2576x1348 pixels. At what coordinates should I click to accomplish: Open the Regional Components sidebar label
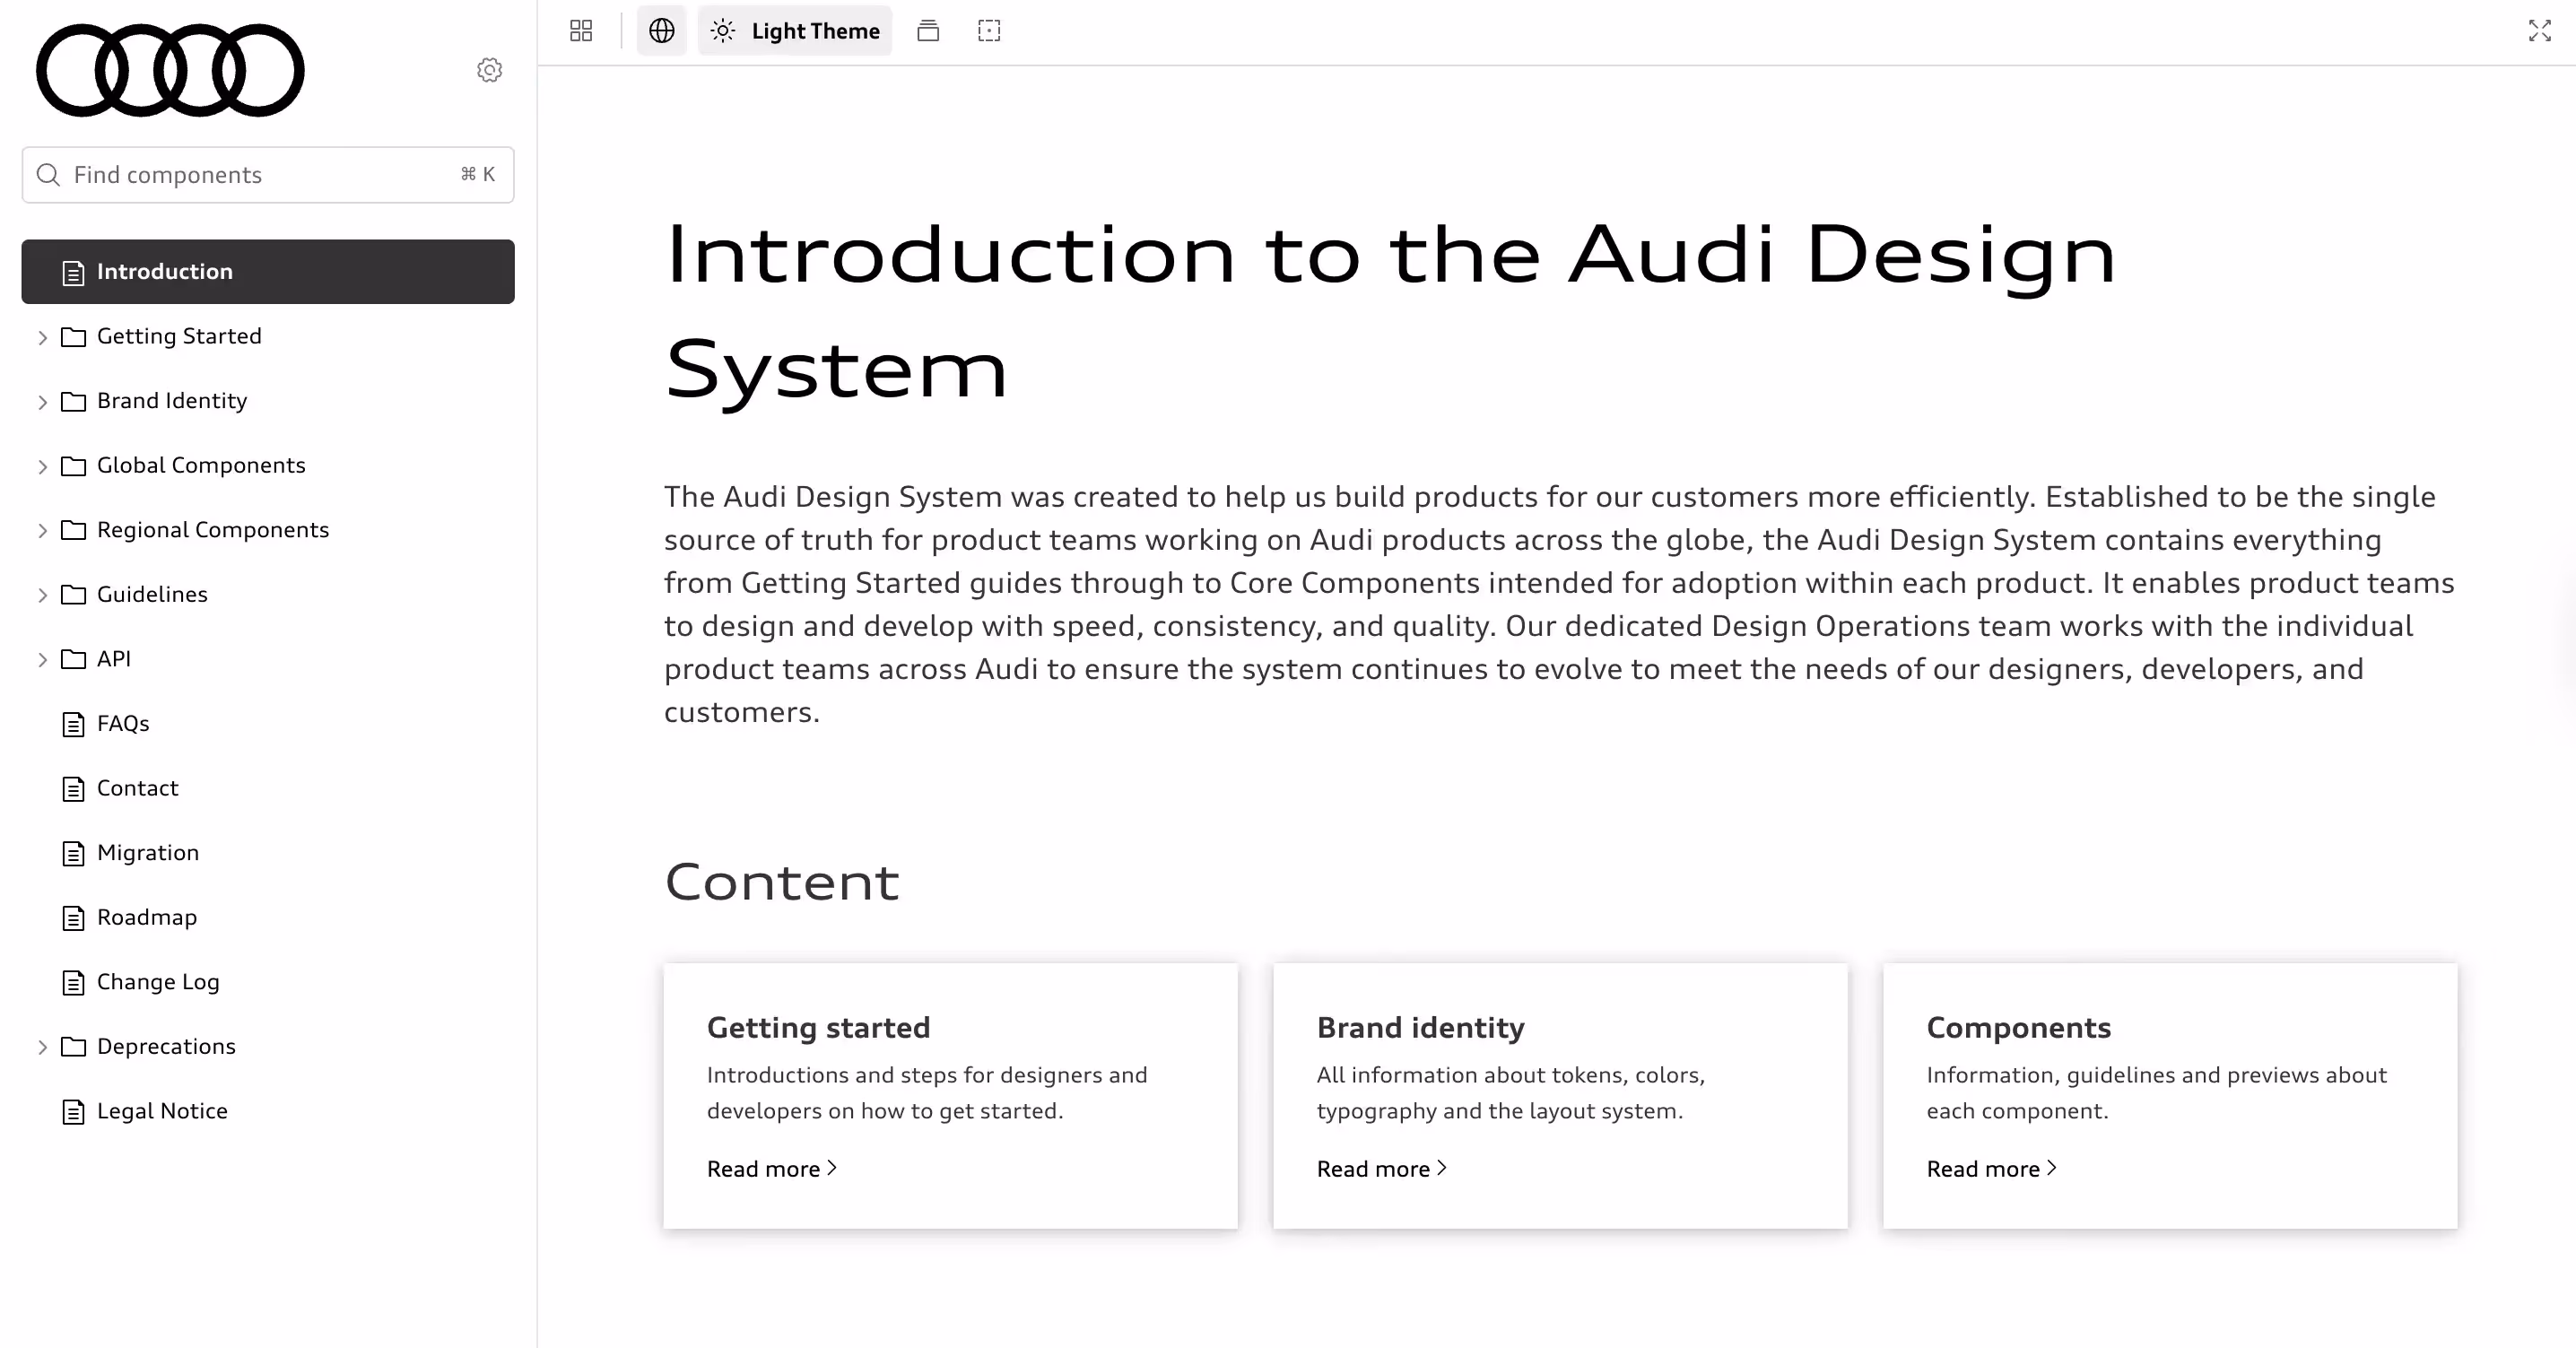coord(213,529)
